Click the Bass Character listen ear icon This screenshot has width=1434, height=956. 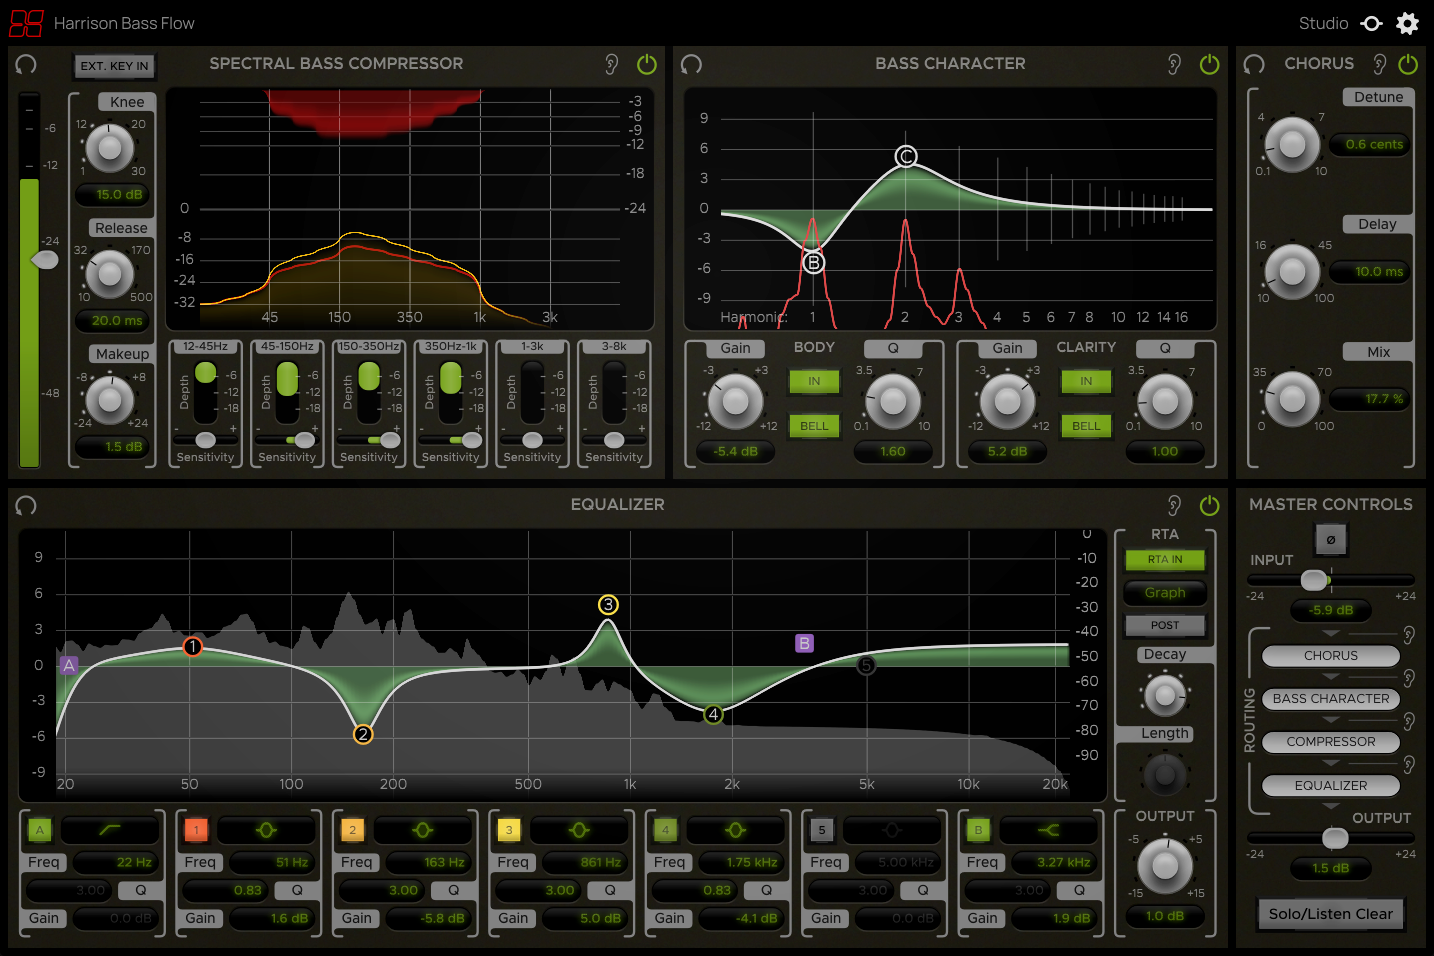click(1174, 64)
